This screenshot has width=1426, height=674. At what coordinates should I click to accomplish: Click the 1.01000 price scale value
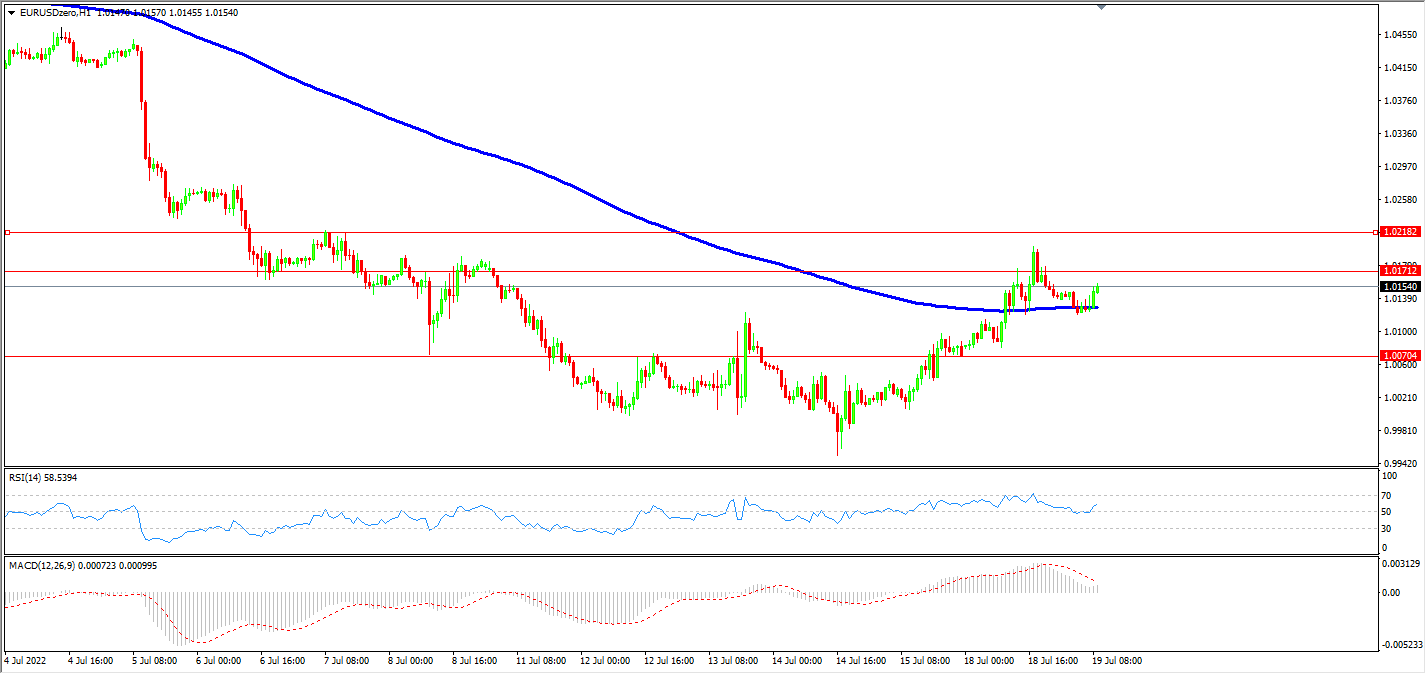[x=1400, y=332]
